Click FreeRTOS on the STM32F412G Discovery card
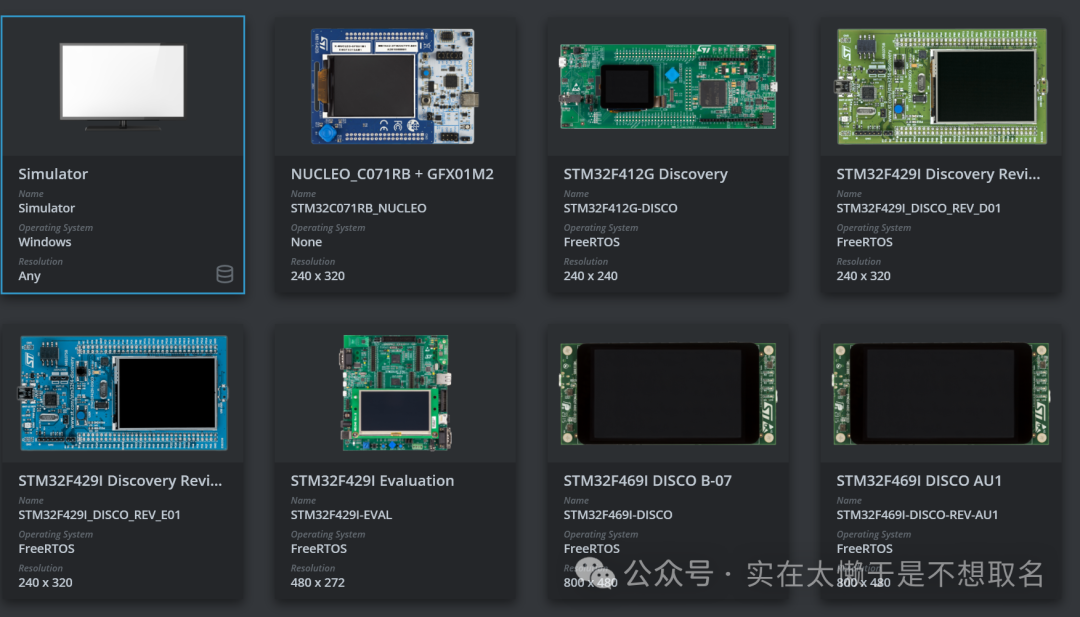The height and width of the screenshot is (617, 1080). (x=591, y=243)
